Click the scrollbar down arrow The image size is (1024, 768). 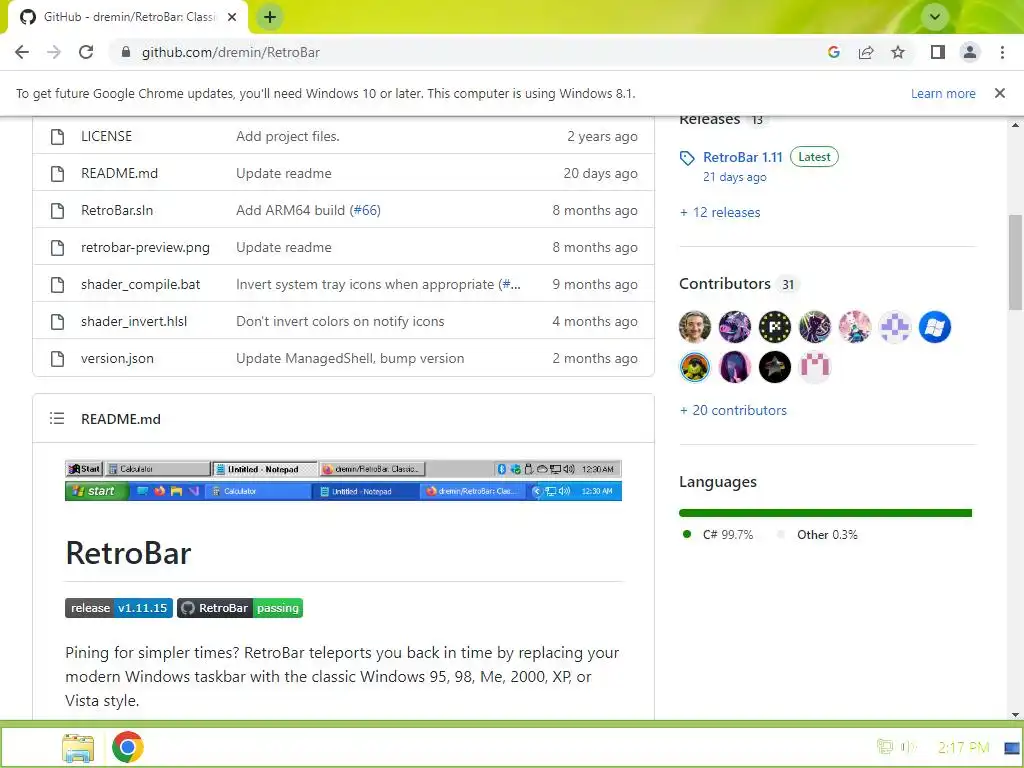[x=1015, y=714]
